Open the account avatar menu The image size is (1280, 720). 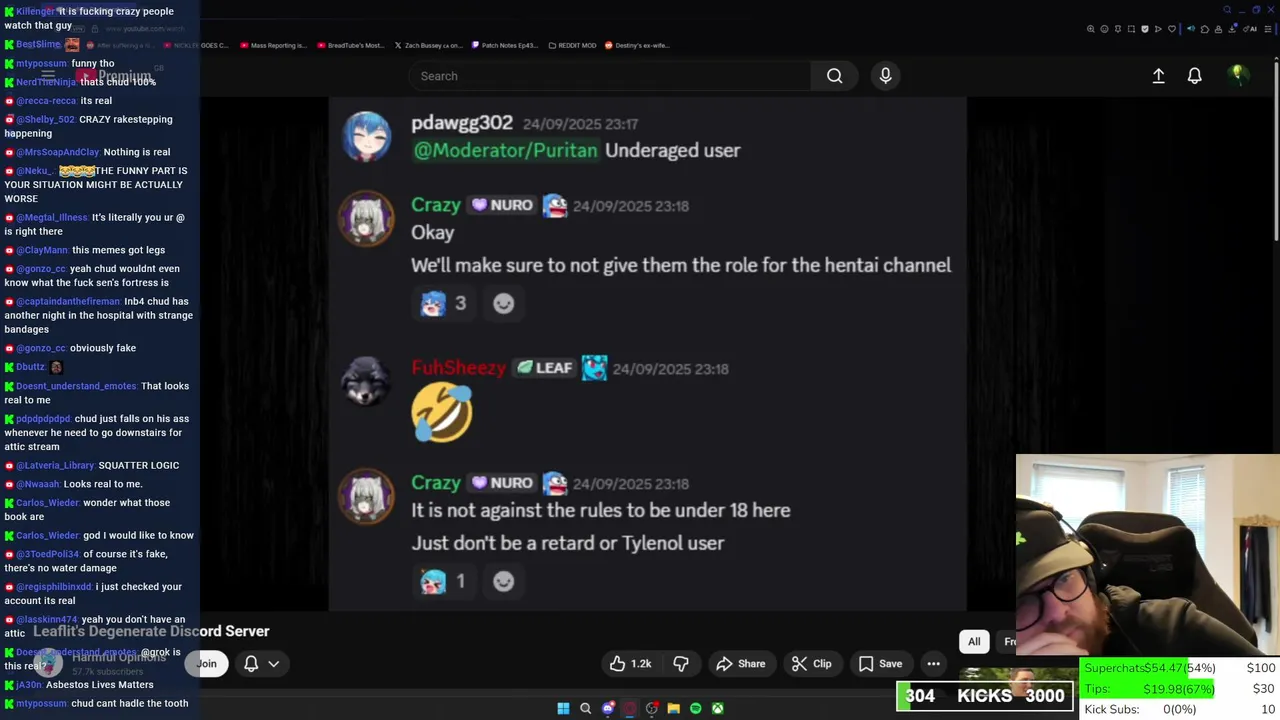tap(1238, 76)
